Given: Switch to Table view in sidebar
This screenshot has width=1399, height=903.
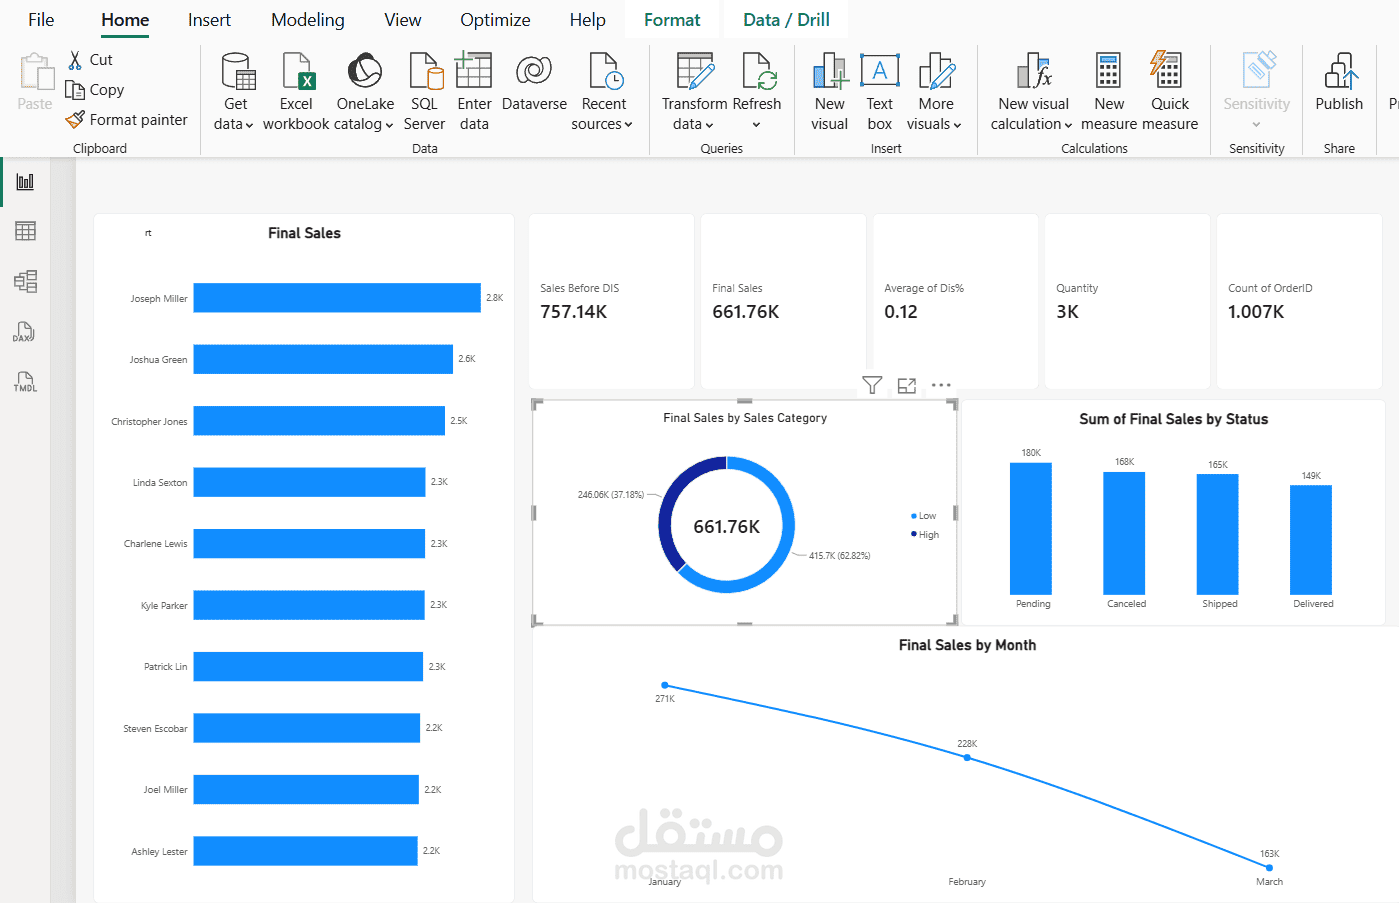Looking at the screenshot, I should tap(25, 231).
